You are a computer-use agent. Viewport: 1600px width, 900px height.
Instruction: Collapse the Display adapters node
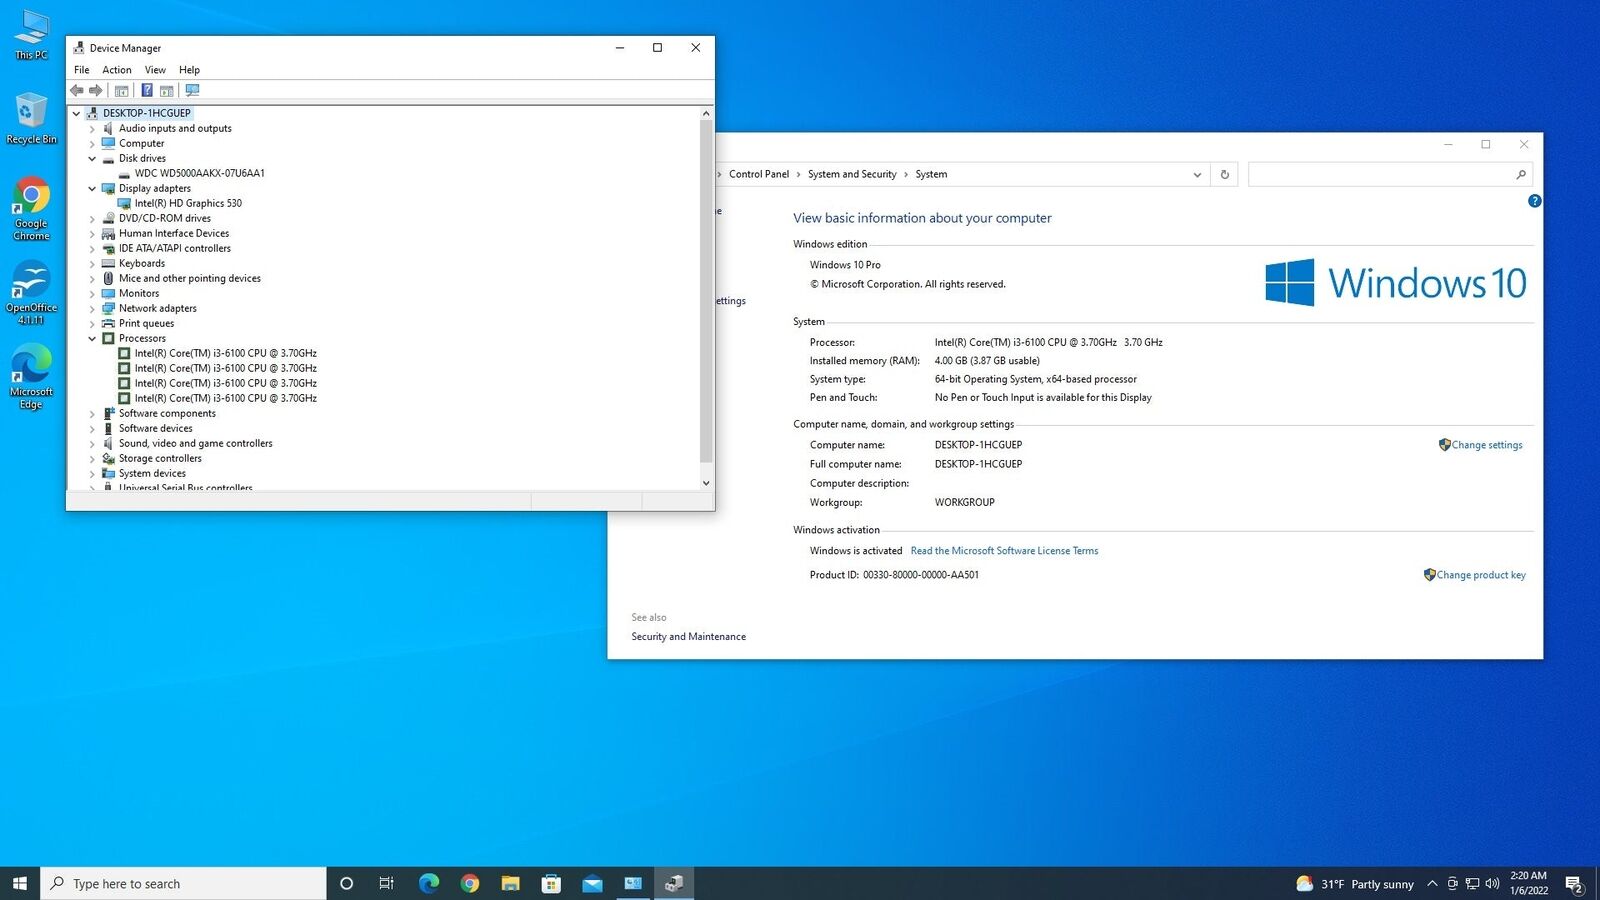click(x=92, y=189)
